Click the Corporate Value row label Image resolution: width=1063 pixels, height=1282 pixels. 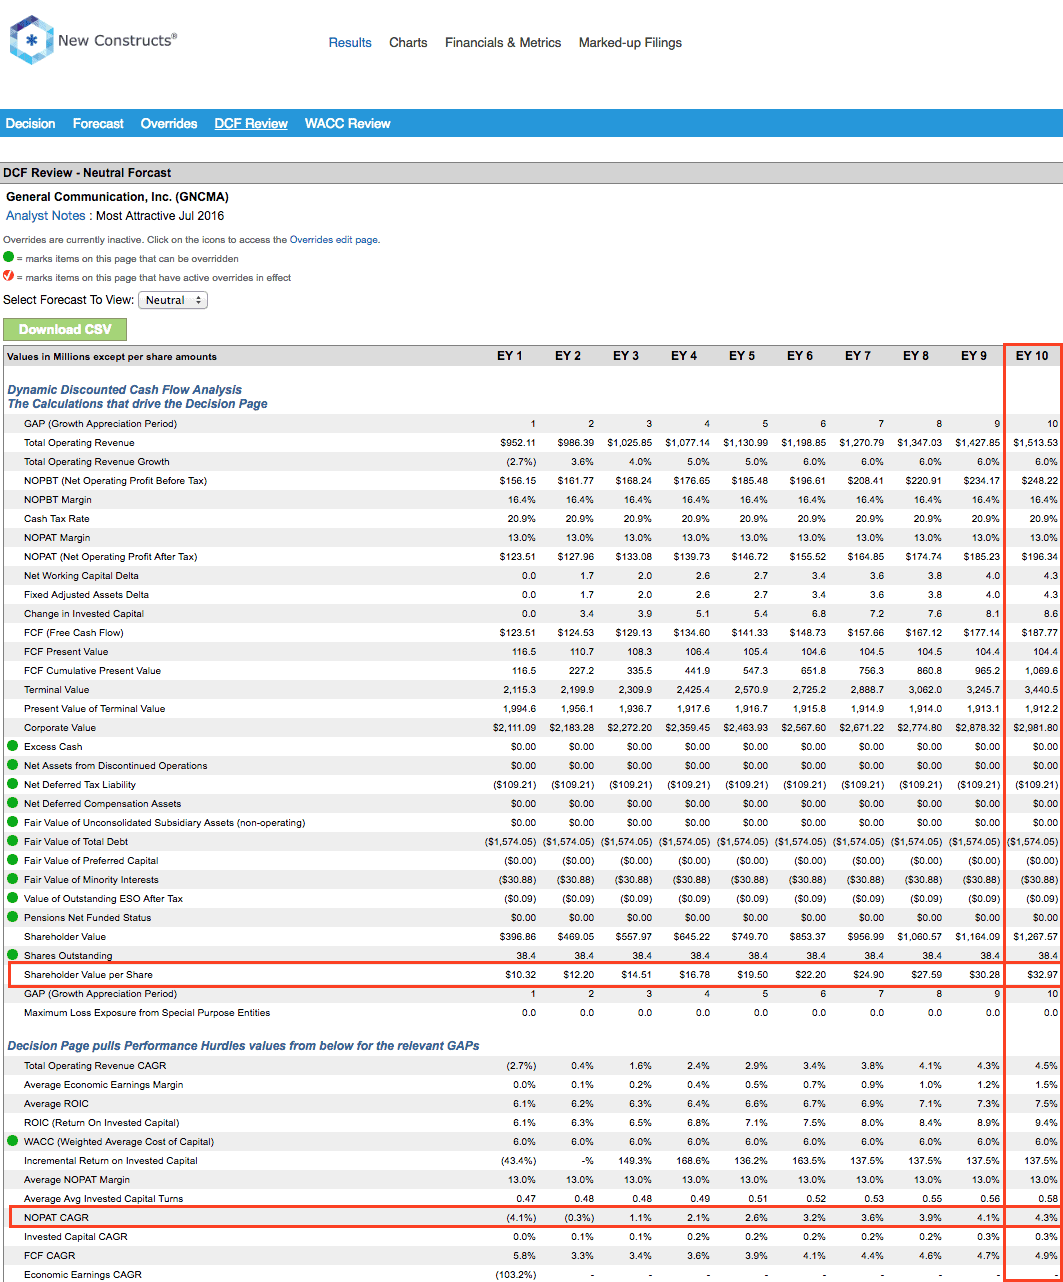click(x=60, y=728)
